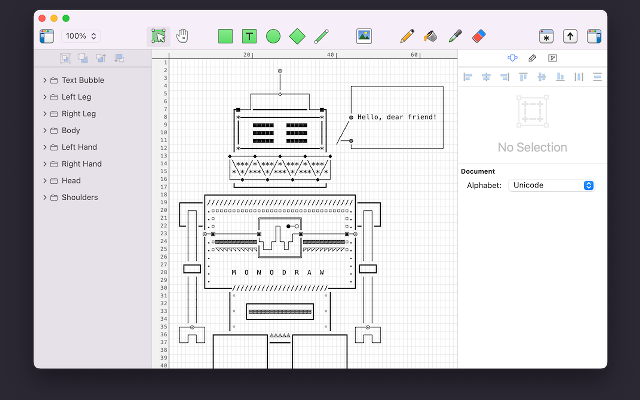Select the Right Hand layer row
Image resolution: width=640 pixels, height=400 pixels.
(x=93, y=164)
